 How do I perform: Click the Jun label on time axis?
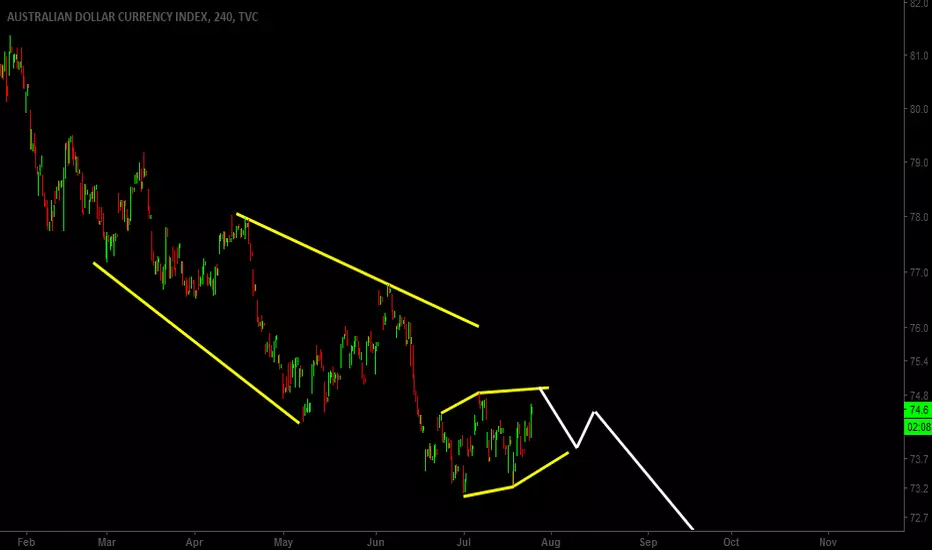click(x=376, y=542)
